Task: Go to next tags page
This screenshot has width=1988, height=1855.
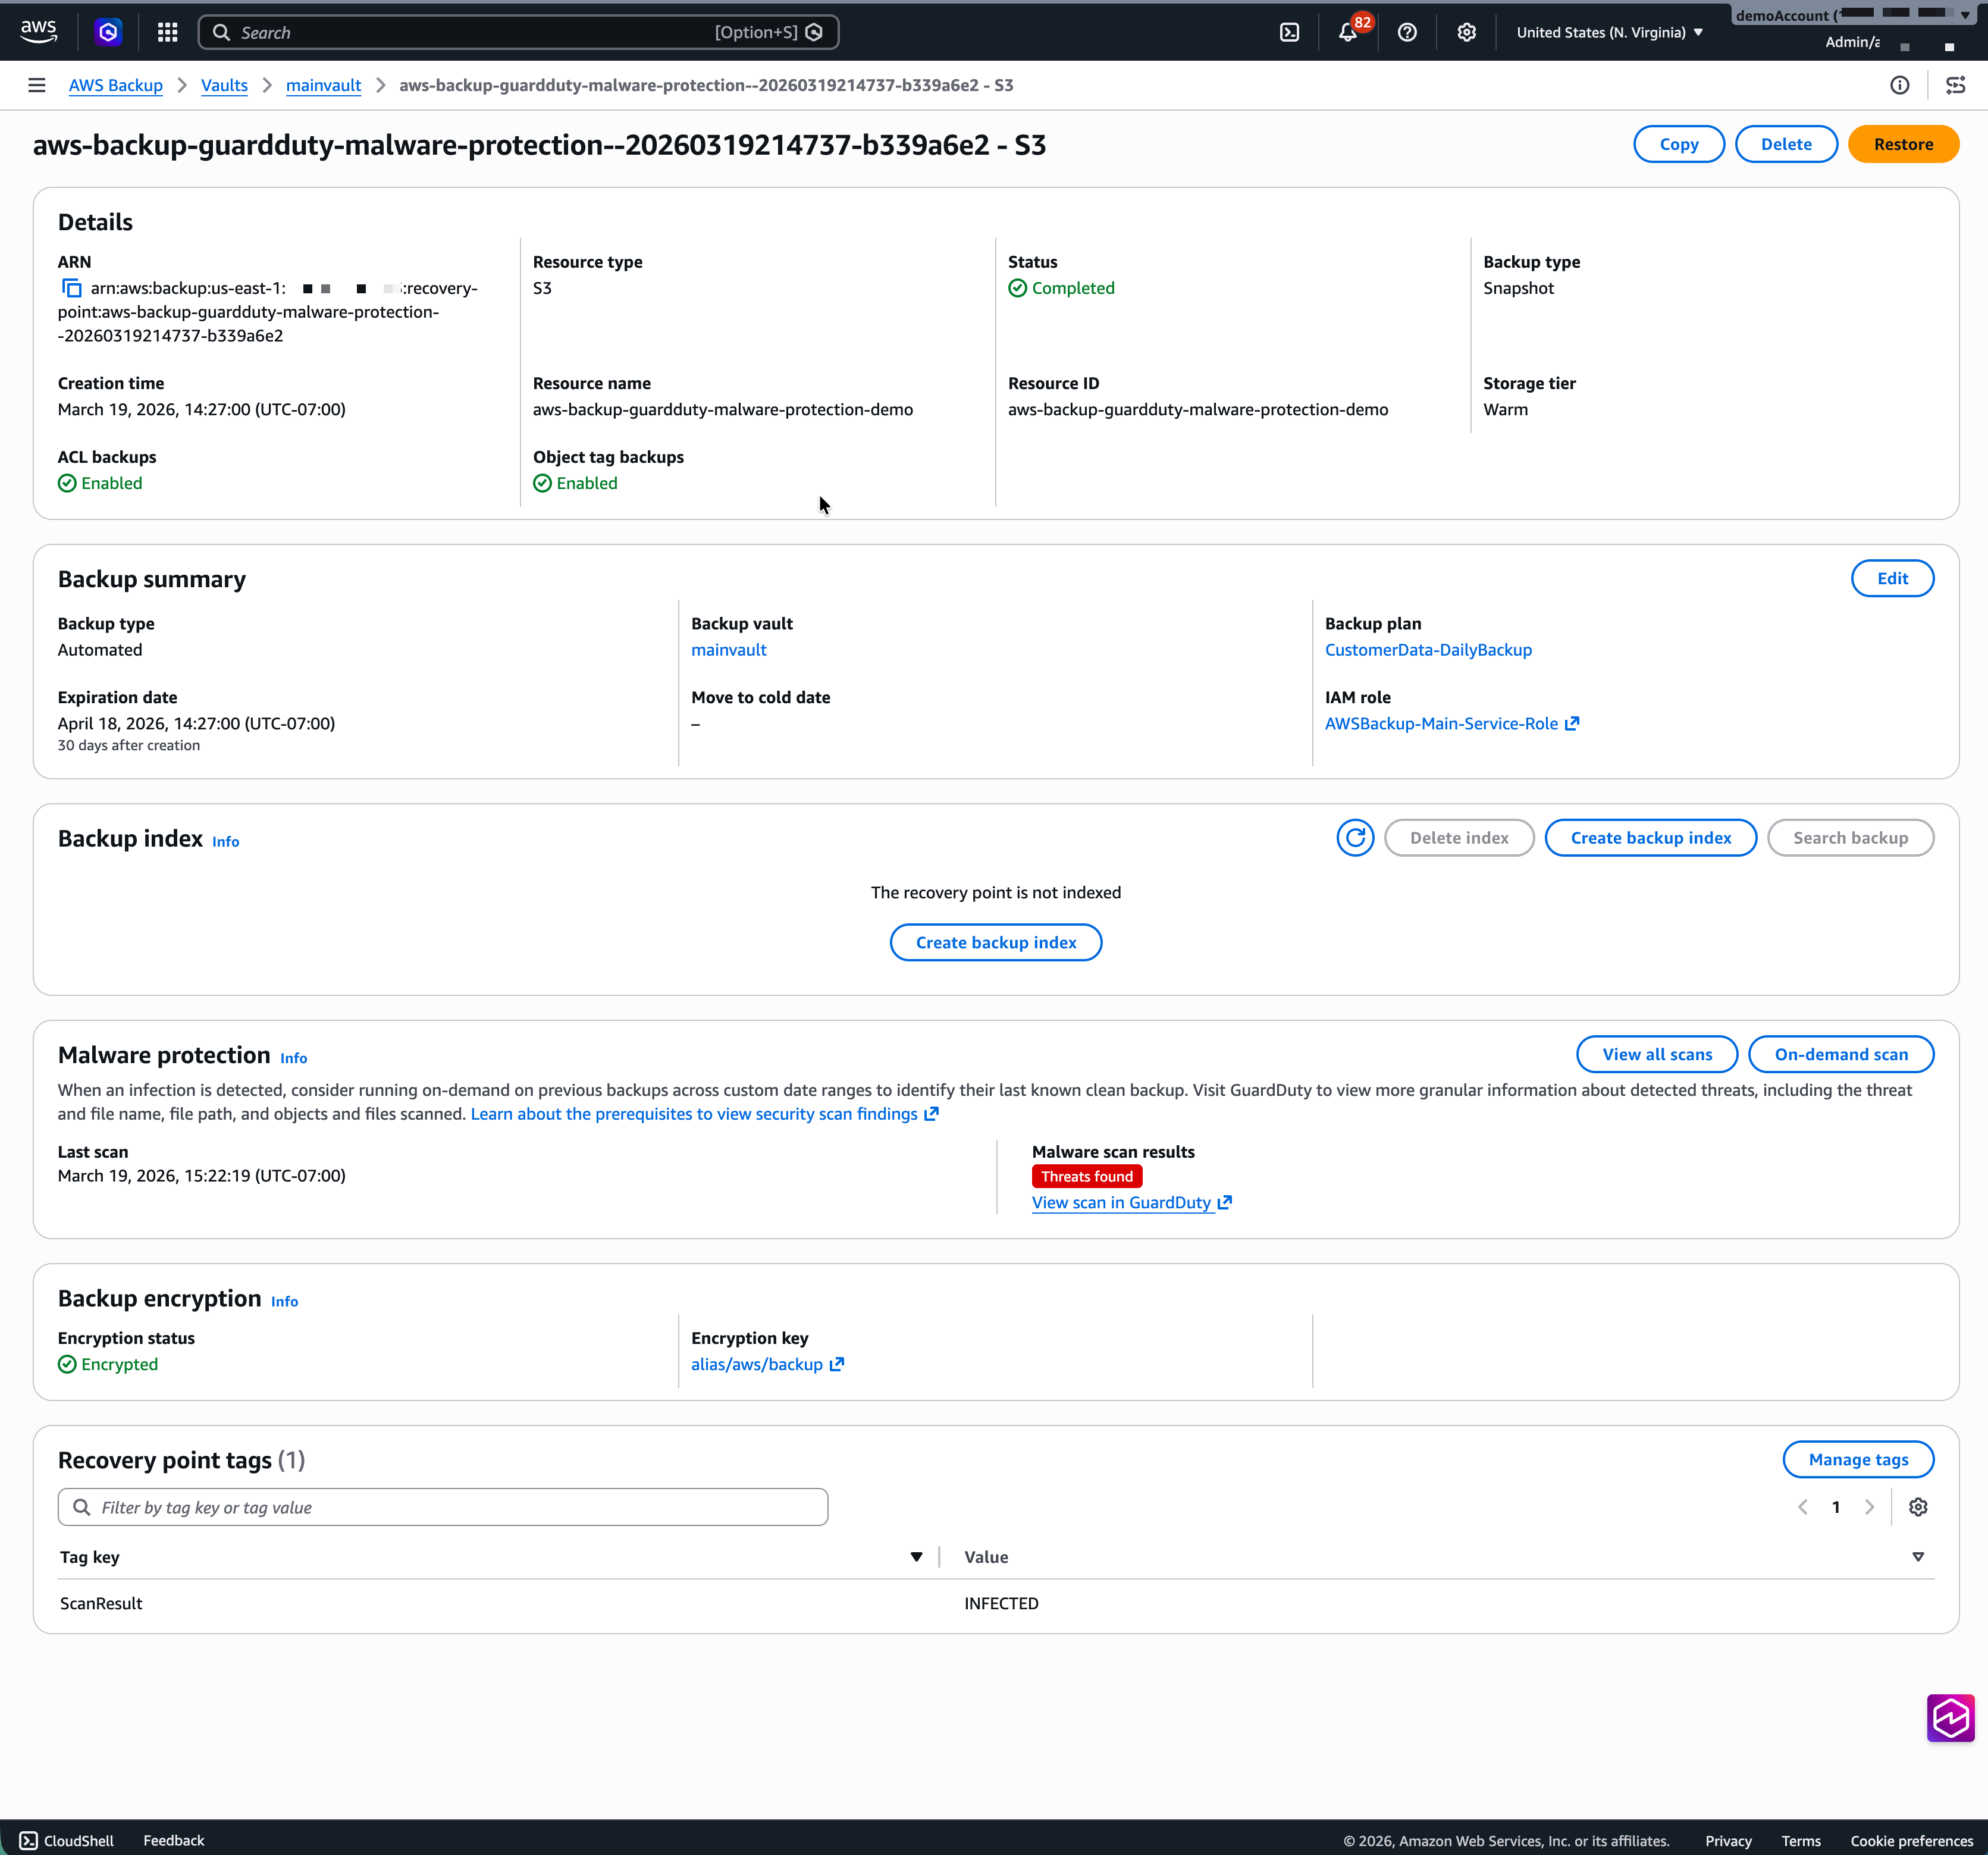Action: click(1868, 1507)
